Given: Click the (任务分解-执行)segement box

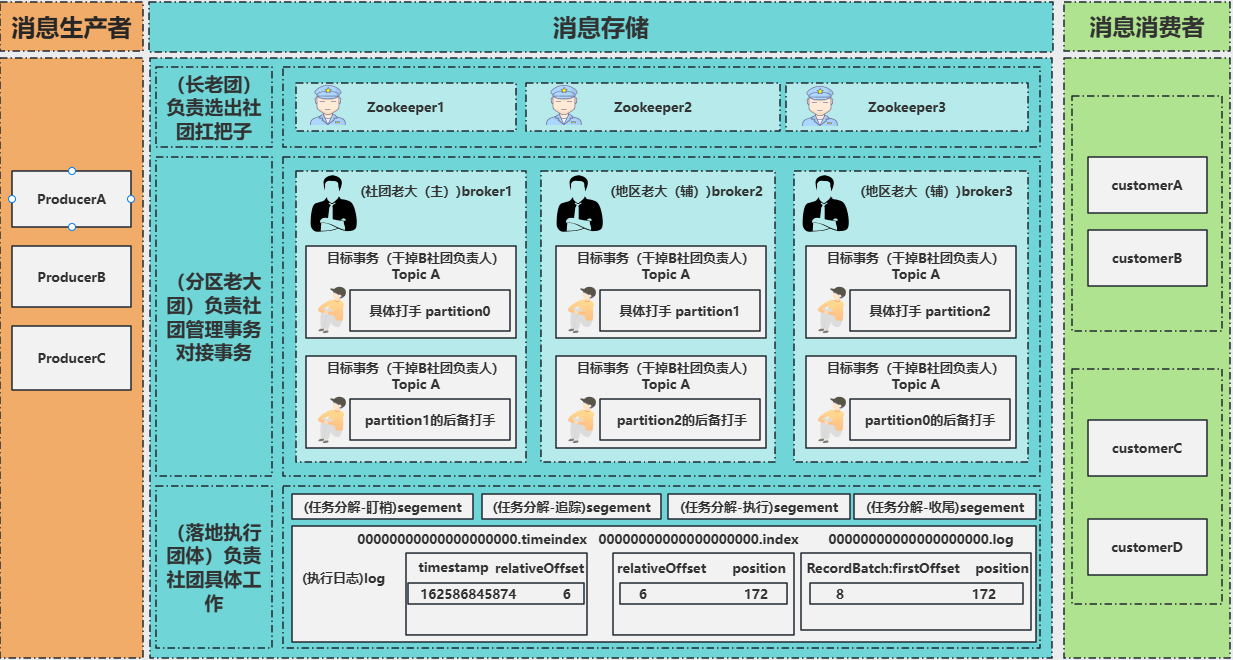Looking at the screenshot, I should (x=759, y=507).
